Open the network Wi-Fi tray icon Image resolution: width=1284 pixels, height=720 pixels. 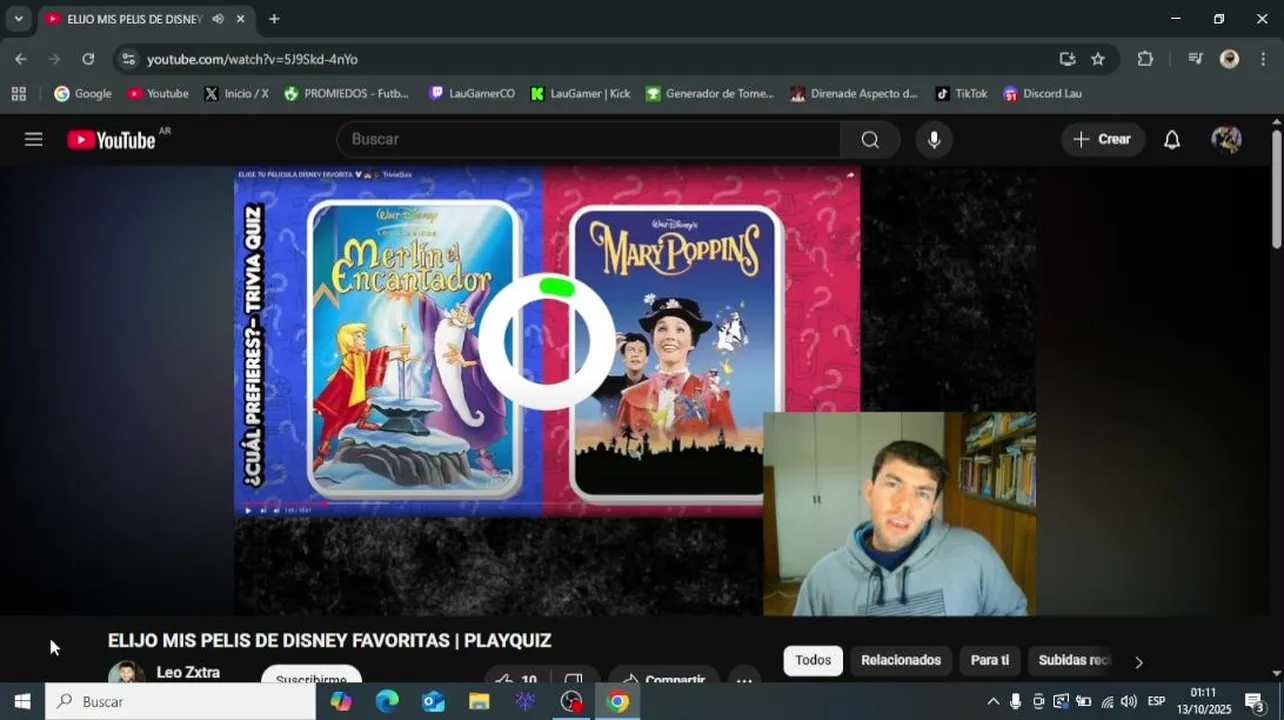coord(1107,701)
